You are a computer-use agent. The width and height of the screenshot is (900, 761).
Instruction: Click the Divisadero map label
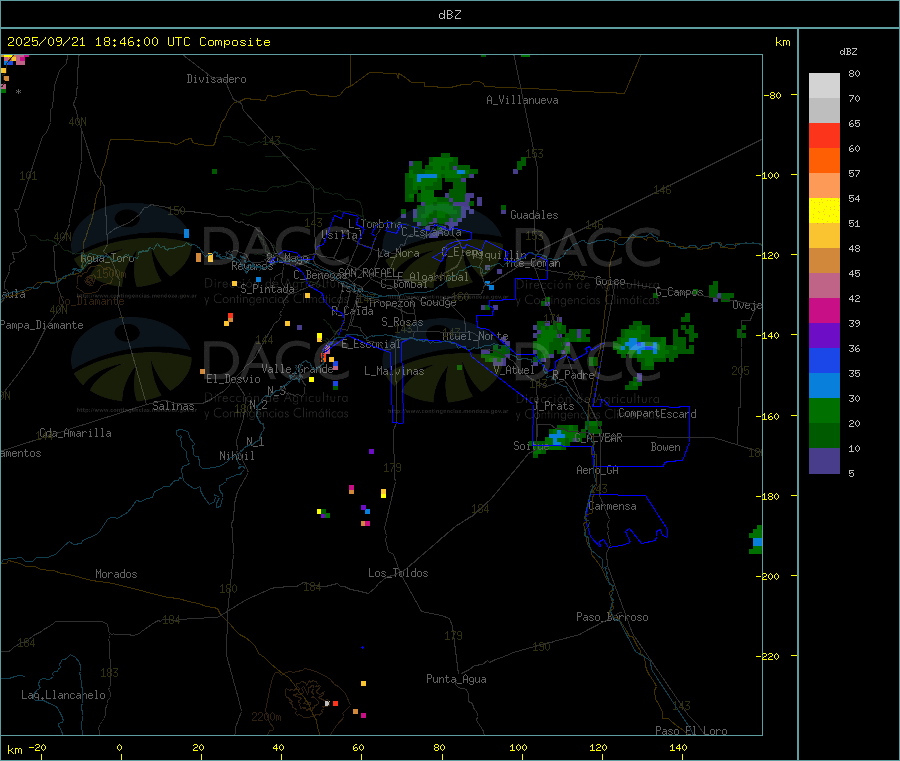(x=216, y=79)
